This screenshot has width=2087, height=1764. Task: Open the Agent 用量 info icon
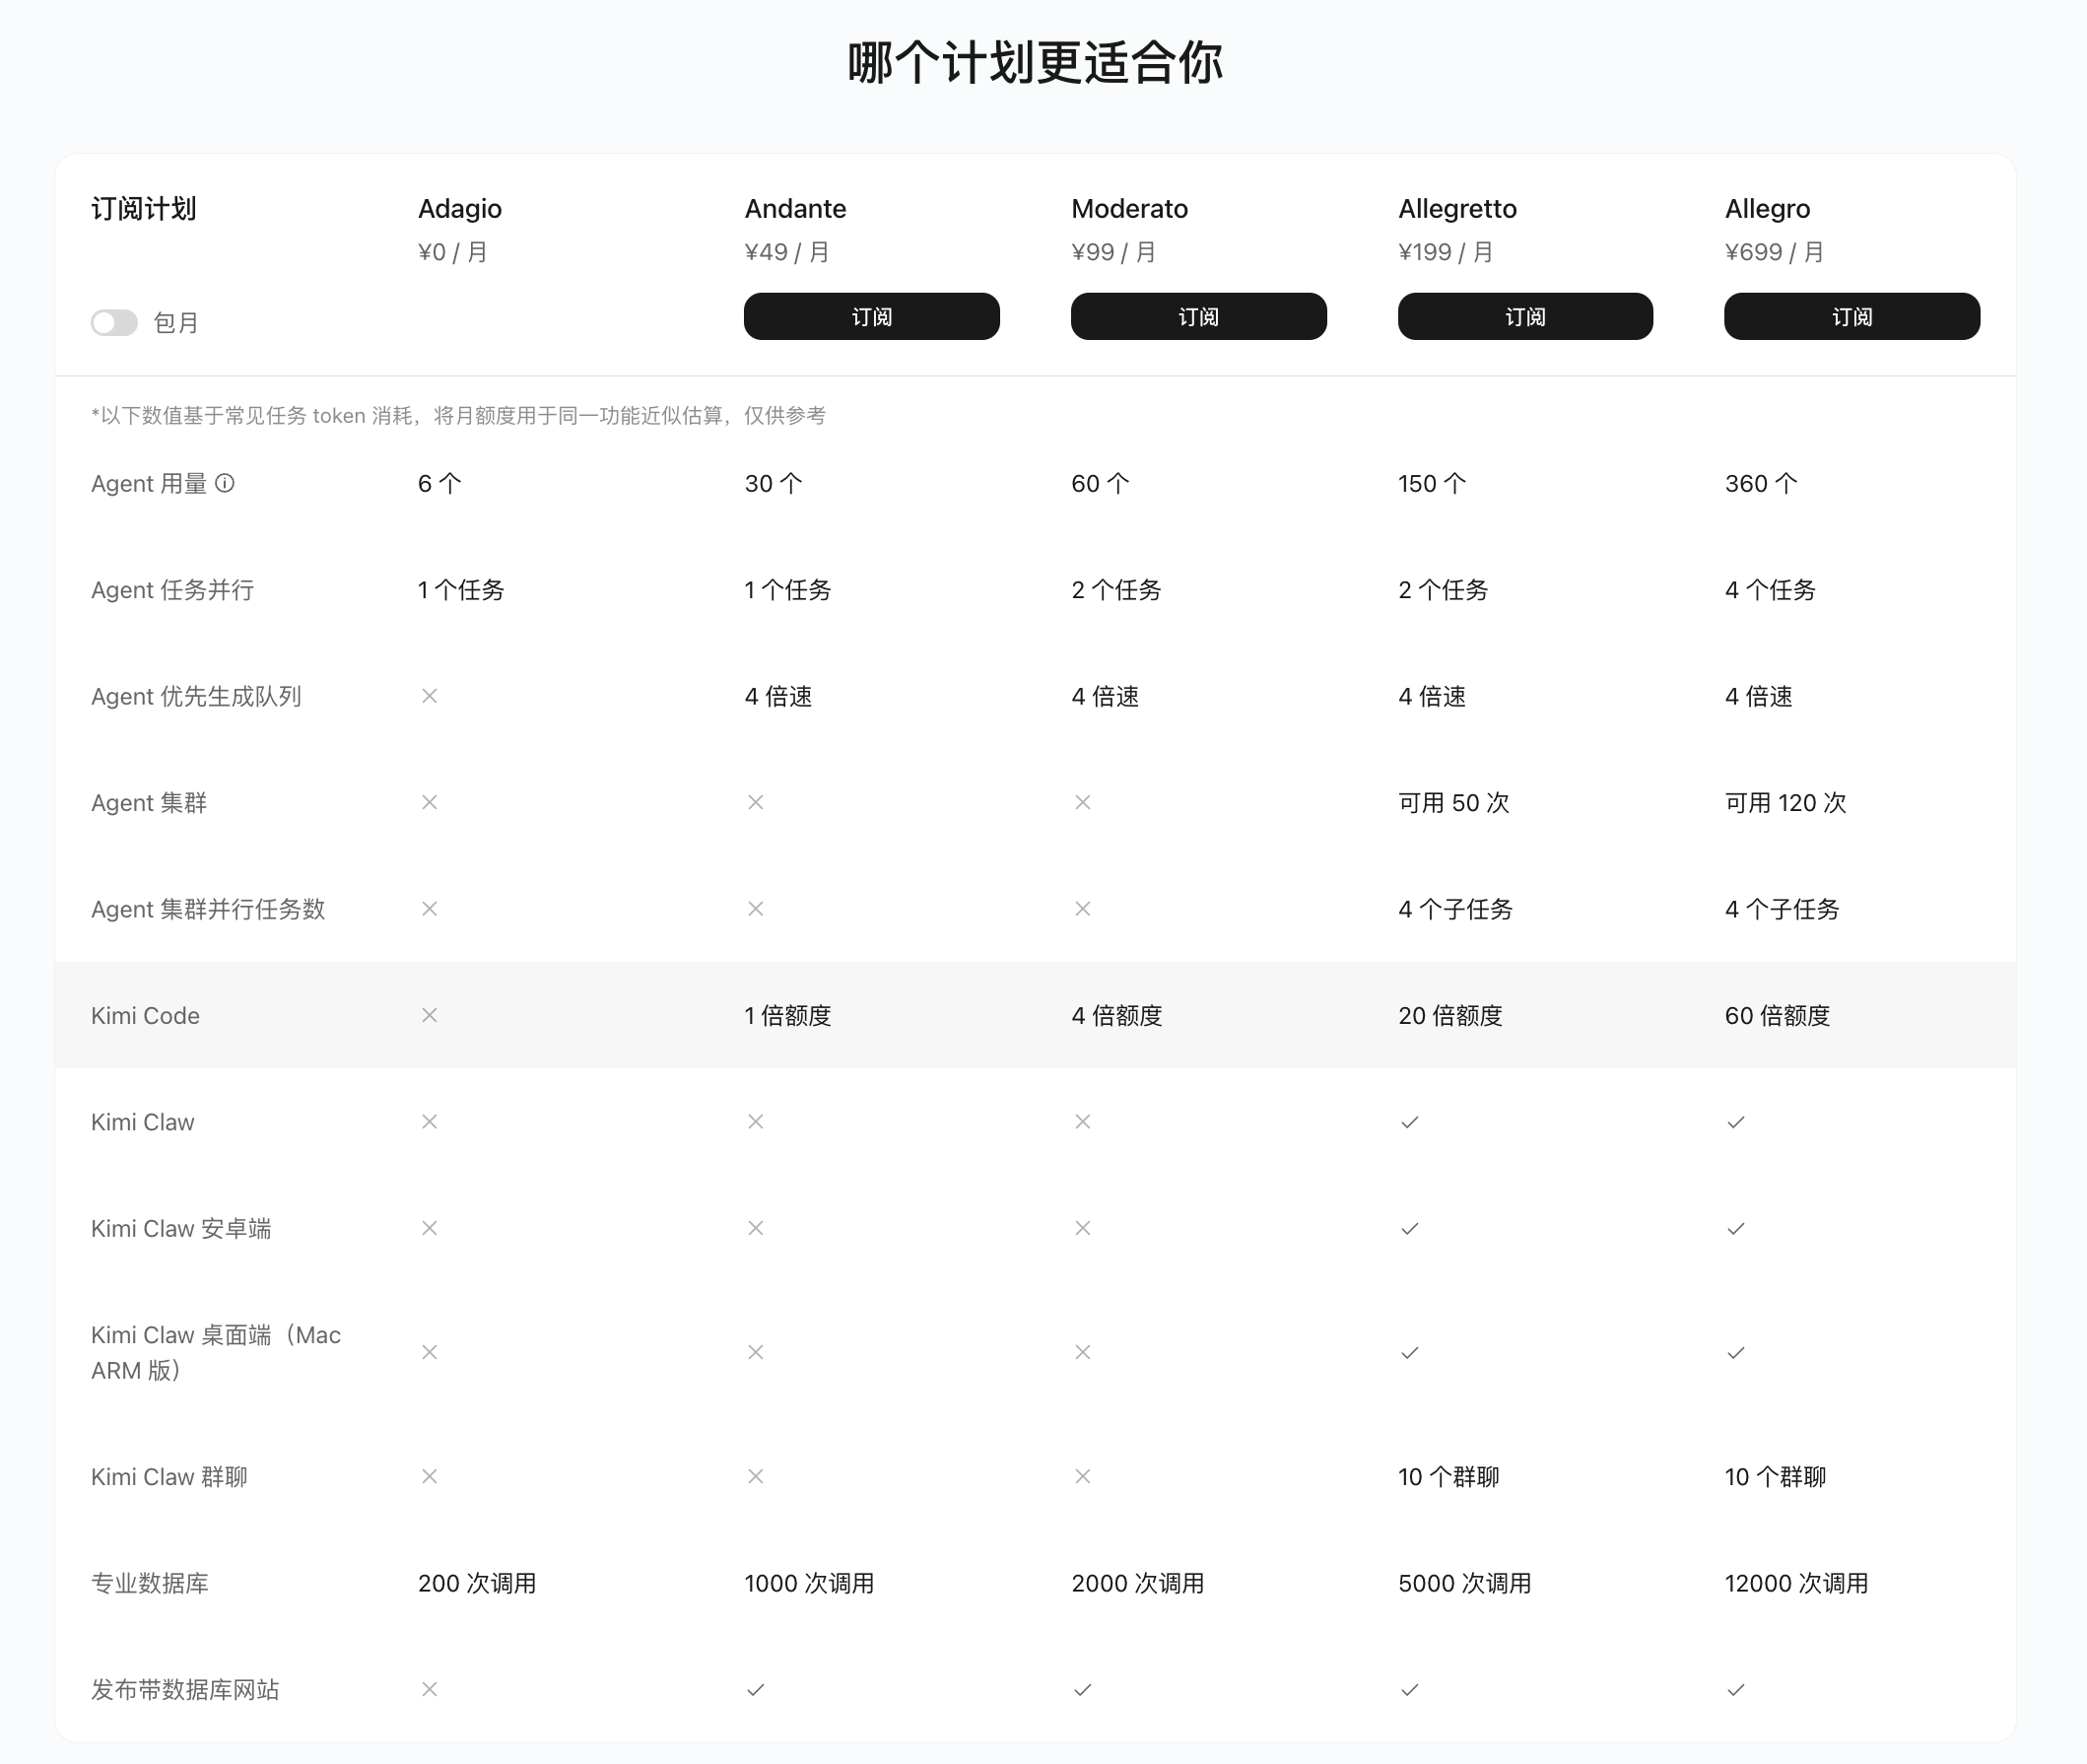coord(226,483)
